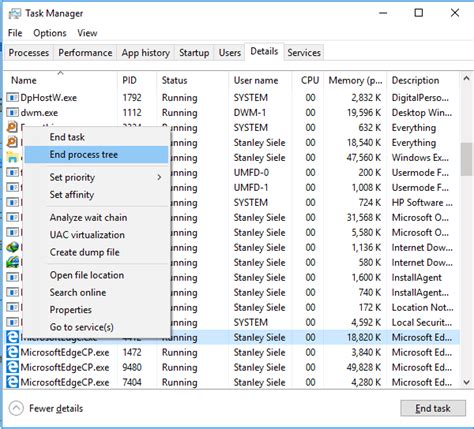Click the dwm.exe process icon
Viewport: 474px width, 429px height.
[12, 113]
